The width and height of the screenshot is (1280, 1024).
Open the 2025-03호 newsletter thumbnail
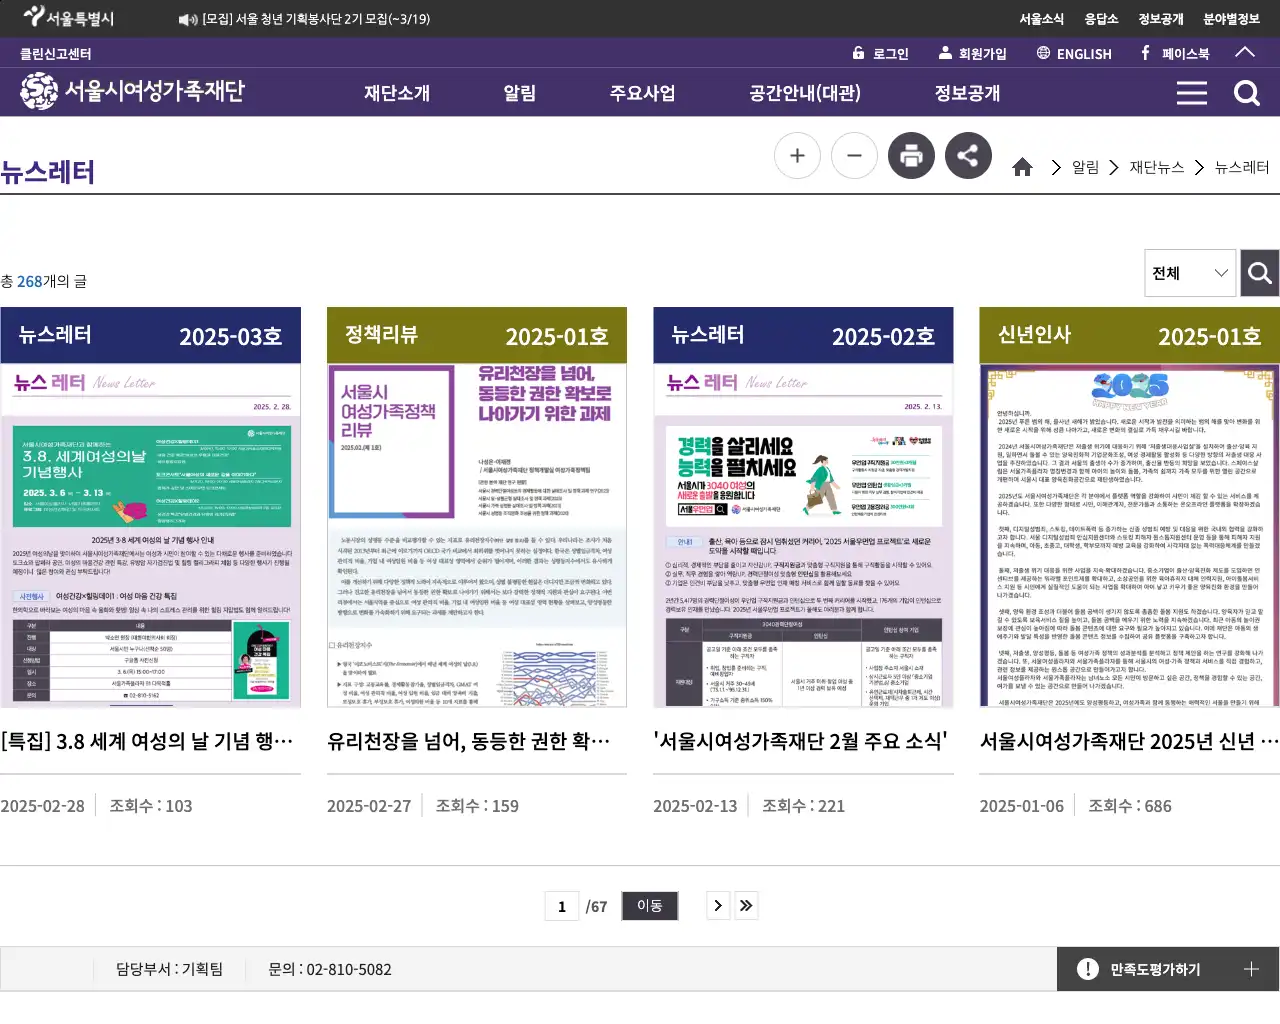[x=151, y=508]
